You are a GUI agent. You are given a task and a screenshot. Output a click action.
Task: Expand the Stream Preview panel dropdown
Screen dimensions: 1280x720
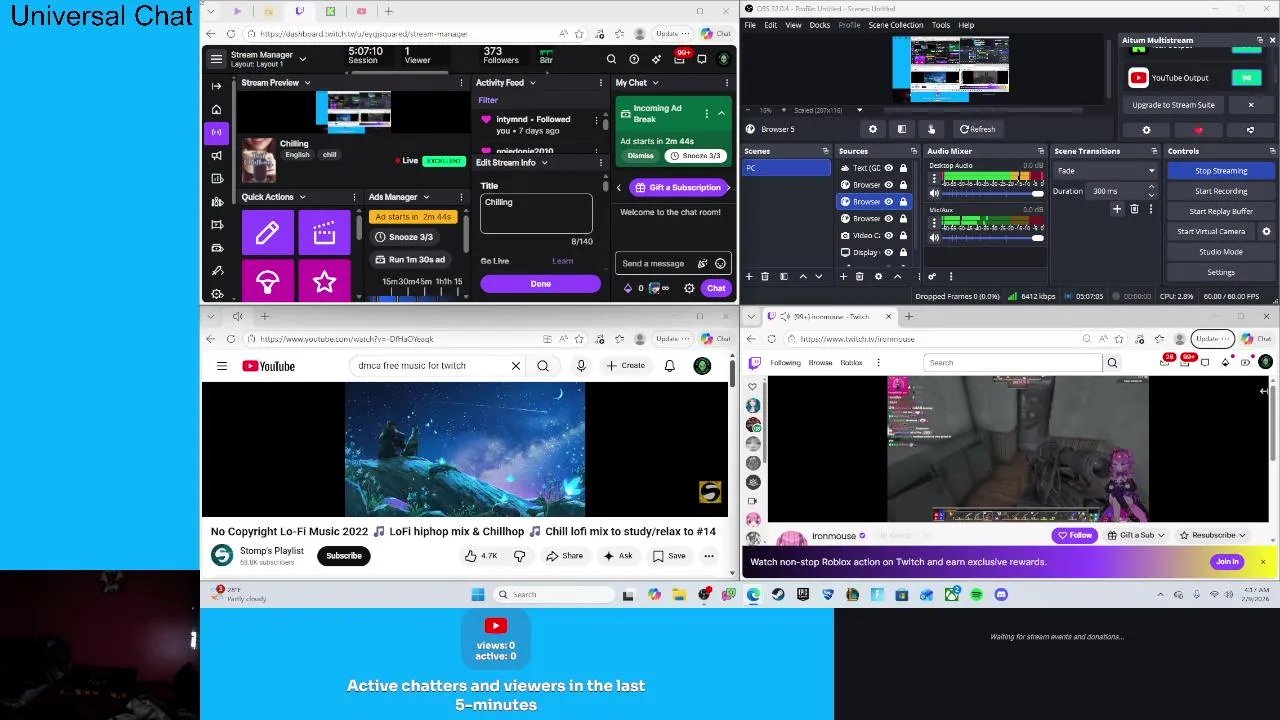click(x=307, y=83)
